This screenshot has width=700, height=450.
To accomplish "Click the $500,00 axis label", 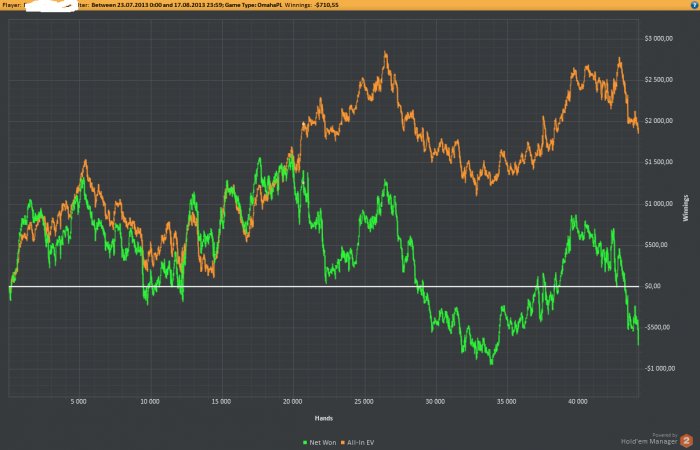I will 657,245.
